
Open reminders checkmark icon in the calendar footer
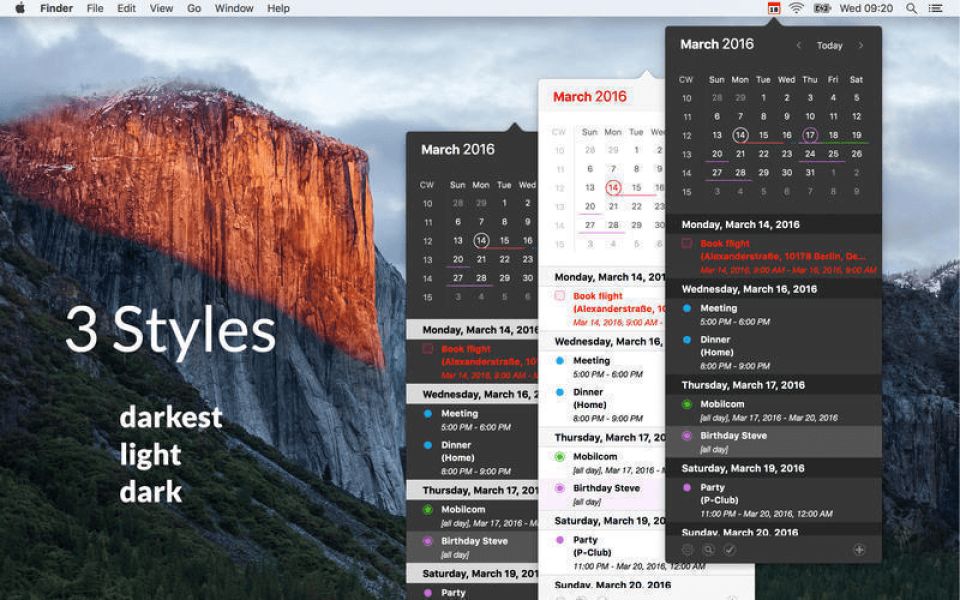(729, 550)
